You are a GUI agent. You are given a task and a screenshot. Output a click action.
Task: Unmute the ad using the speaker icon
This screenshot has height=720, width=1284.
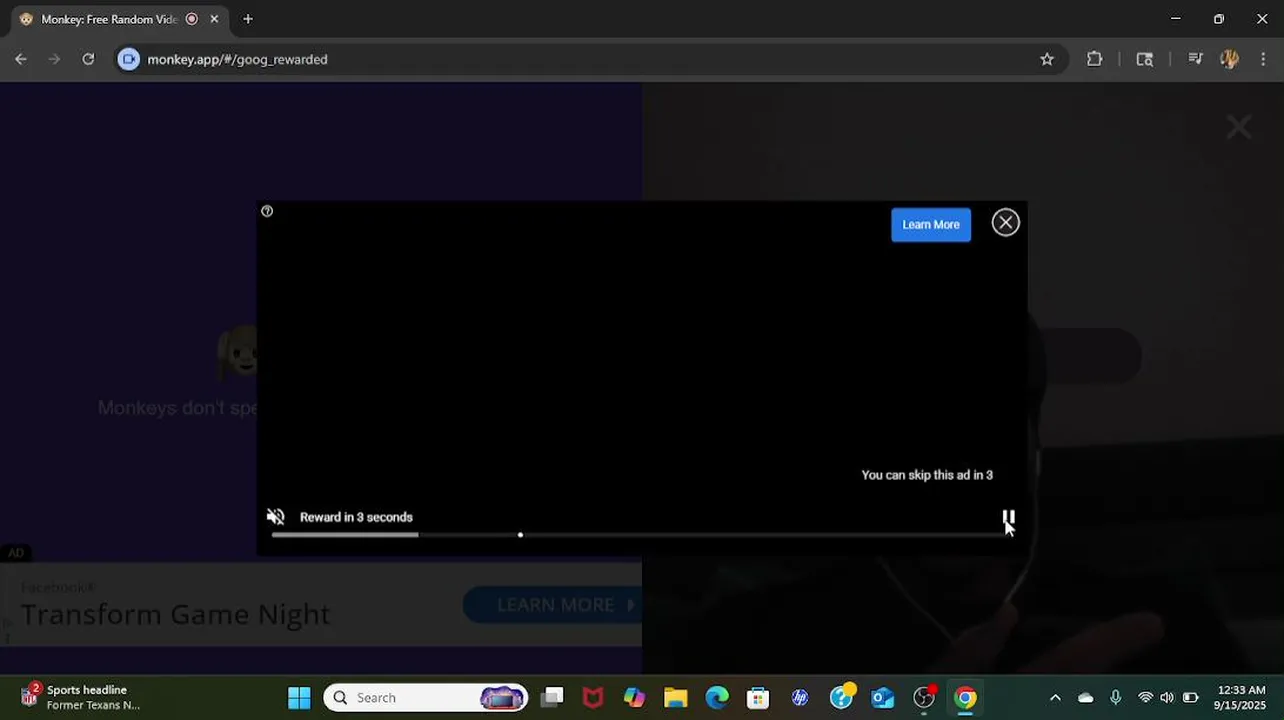276,517
